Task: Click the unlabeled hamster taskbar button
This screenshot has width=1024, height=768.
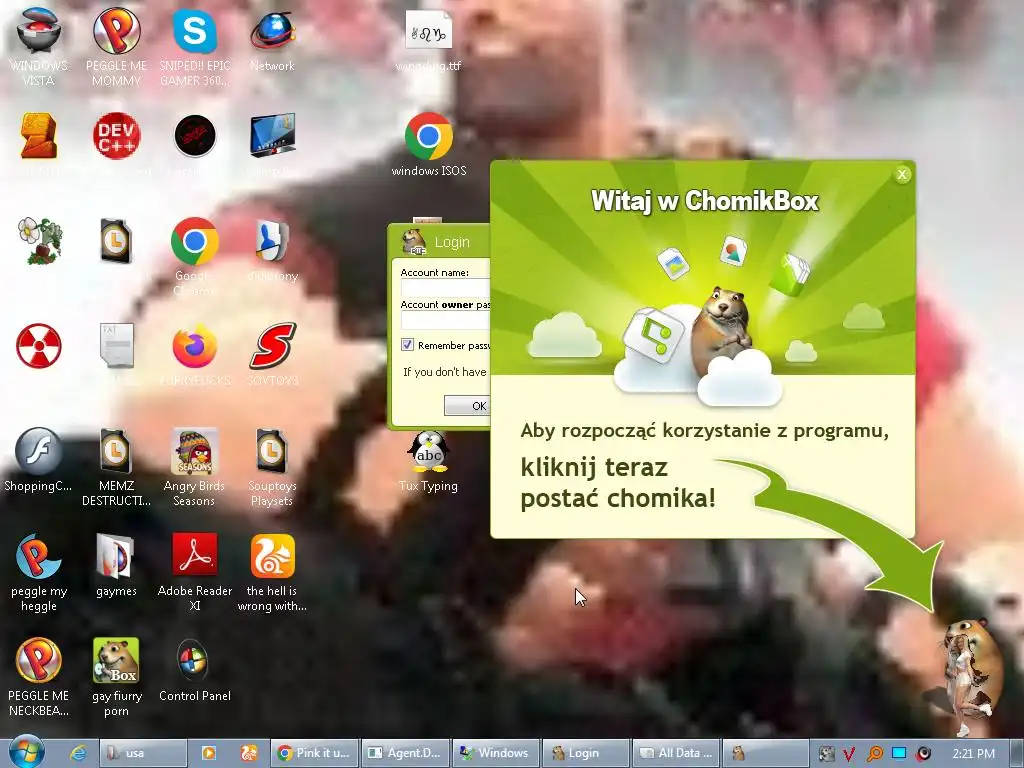Action: click(765, 753)
